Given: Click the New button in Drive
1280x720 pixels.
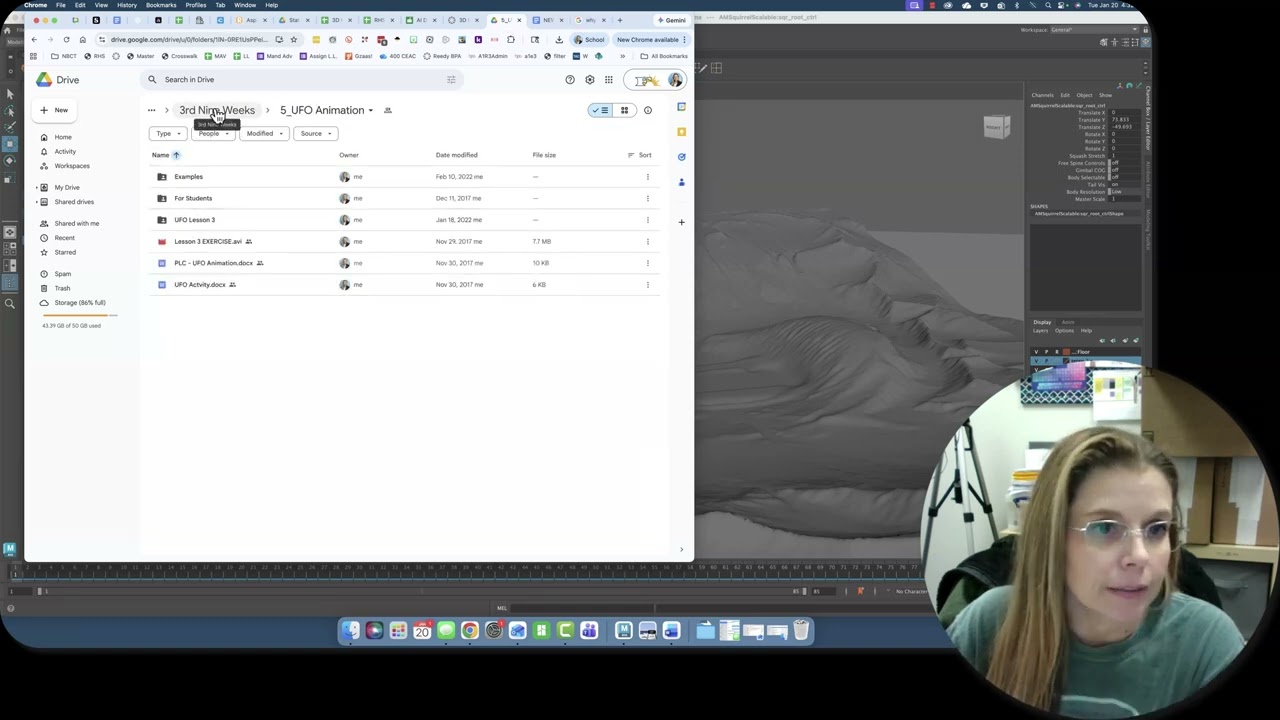Looking at the screenshot, I should 54,110.
